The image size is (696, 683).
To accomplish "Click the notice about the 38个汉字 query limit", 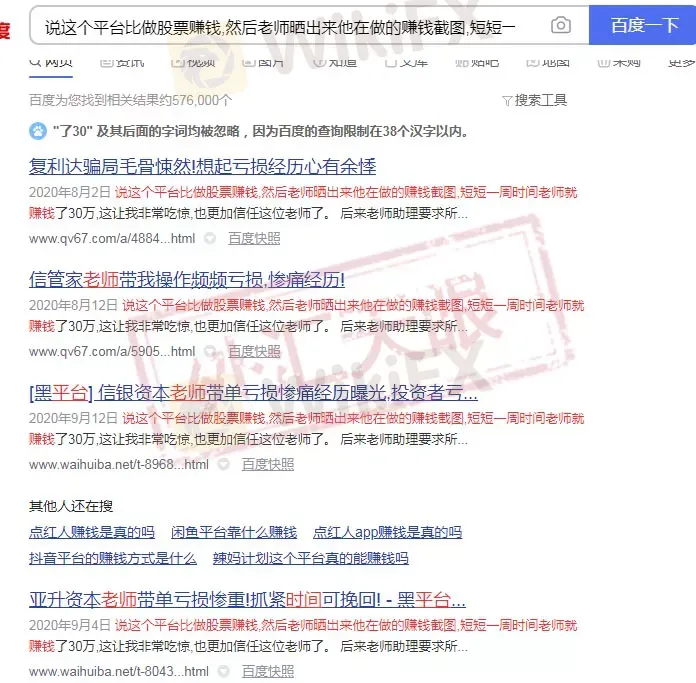I will click(x=261, y=131).
